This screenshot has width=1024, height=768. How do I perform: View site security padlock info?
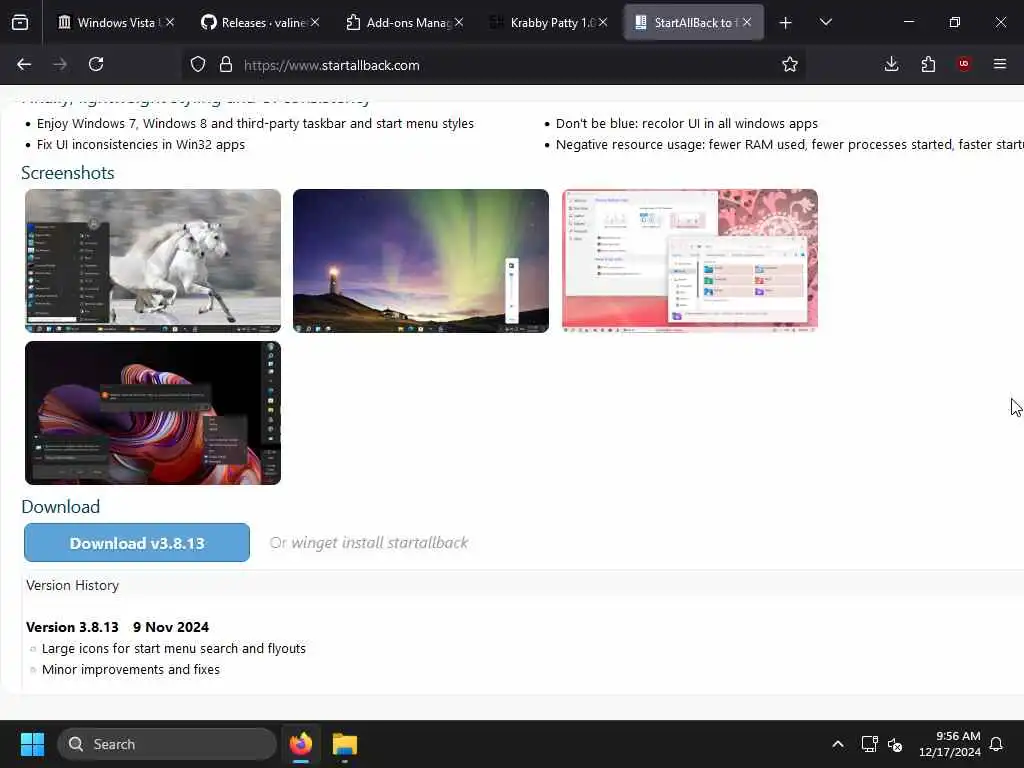click(x=226, y=65)
